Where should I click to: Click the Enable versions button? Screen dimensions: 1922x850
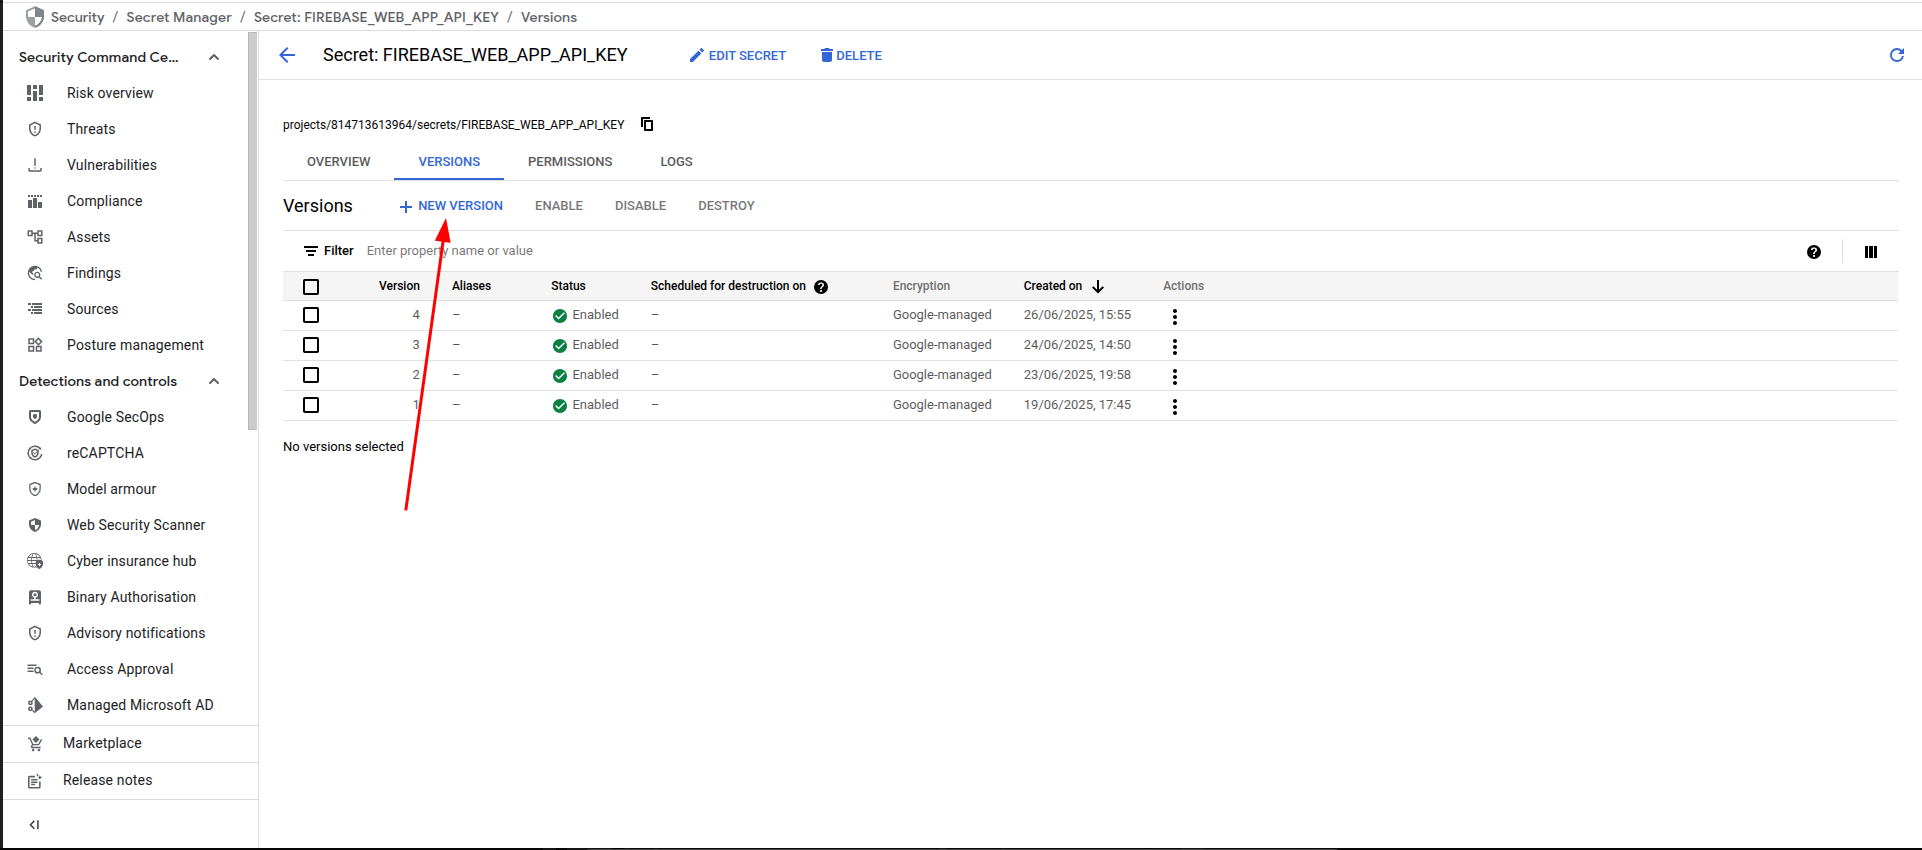point(559,206)
